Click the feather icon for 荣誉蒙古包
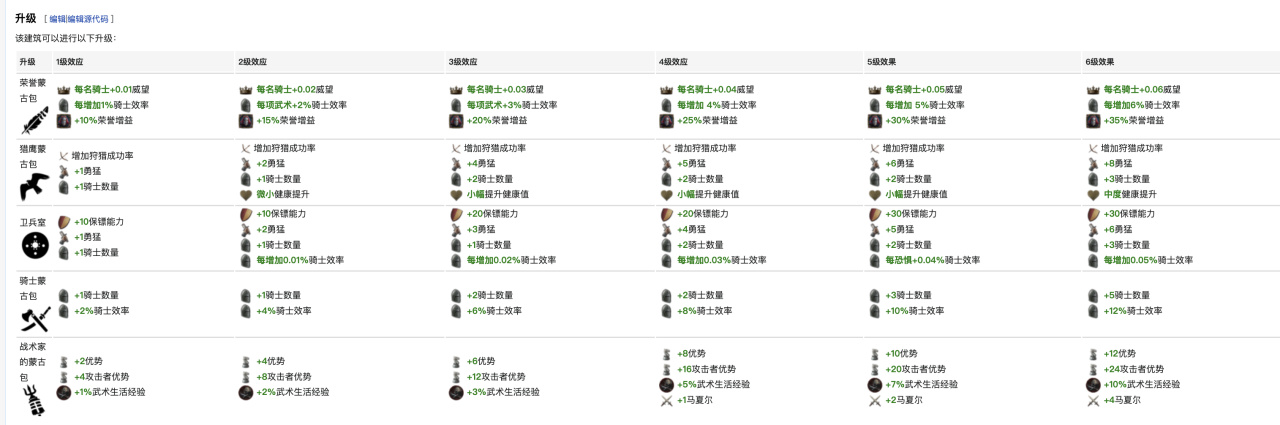The height and width of the screenshot is (425, 1280). tap(35, 121)
